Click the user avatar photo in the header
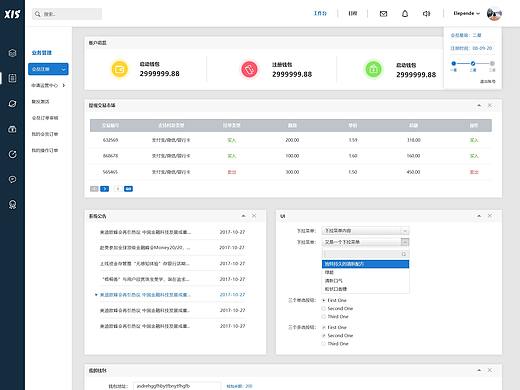 (x=494, y=14)
